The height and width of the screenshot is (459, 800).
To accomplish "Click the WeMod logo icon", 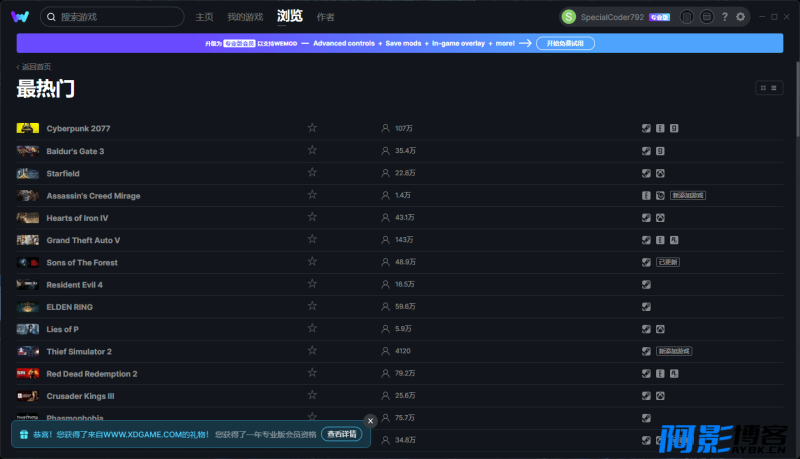I will [20, 17].
